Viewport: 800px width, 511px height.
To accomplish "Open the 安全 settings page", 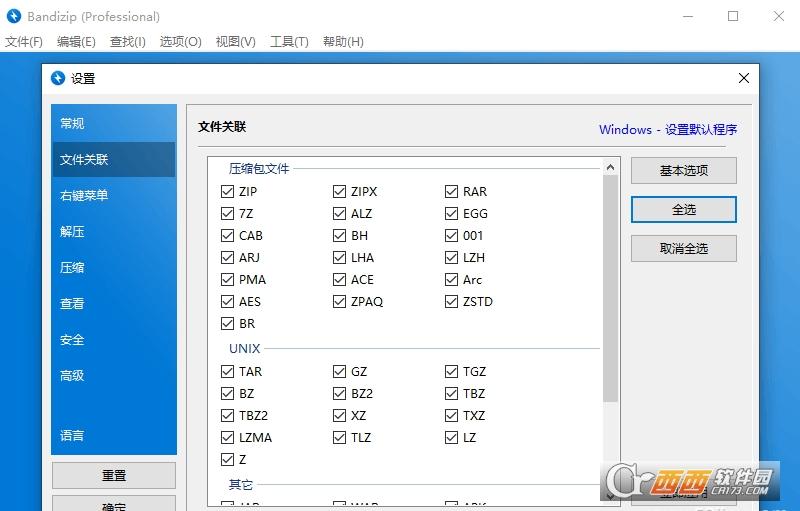I will 114,340.
